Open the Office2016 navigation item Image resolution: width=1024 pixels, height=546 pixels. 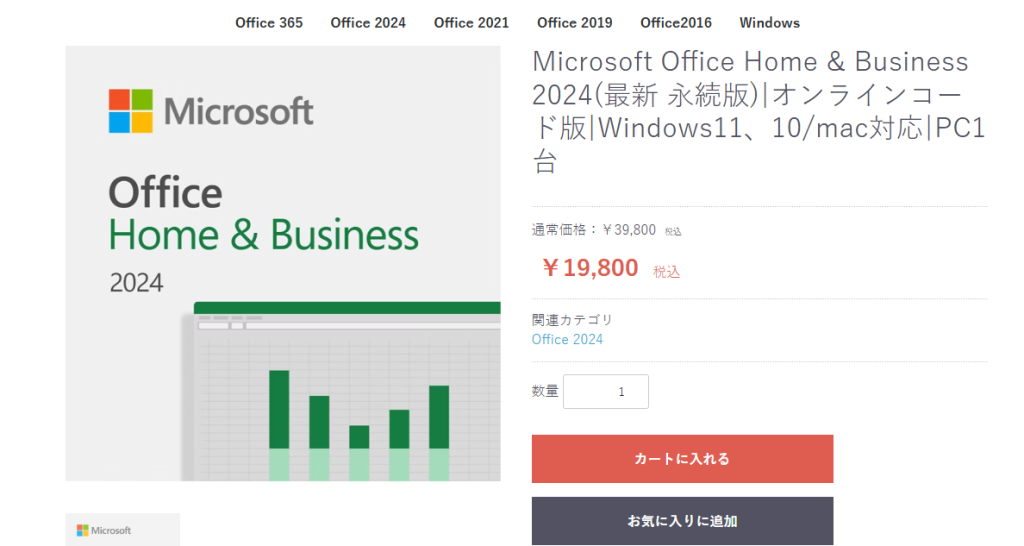pos(676,22)
